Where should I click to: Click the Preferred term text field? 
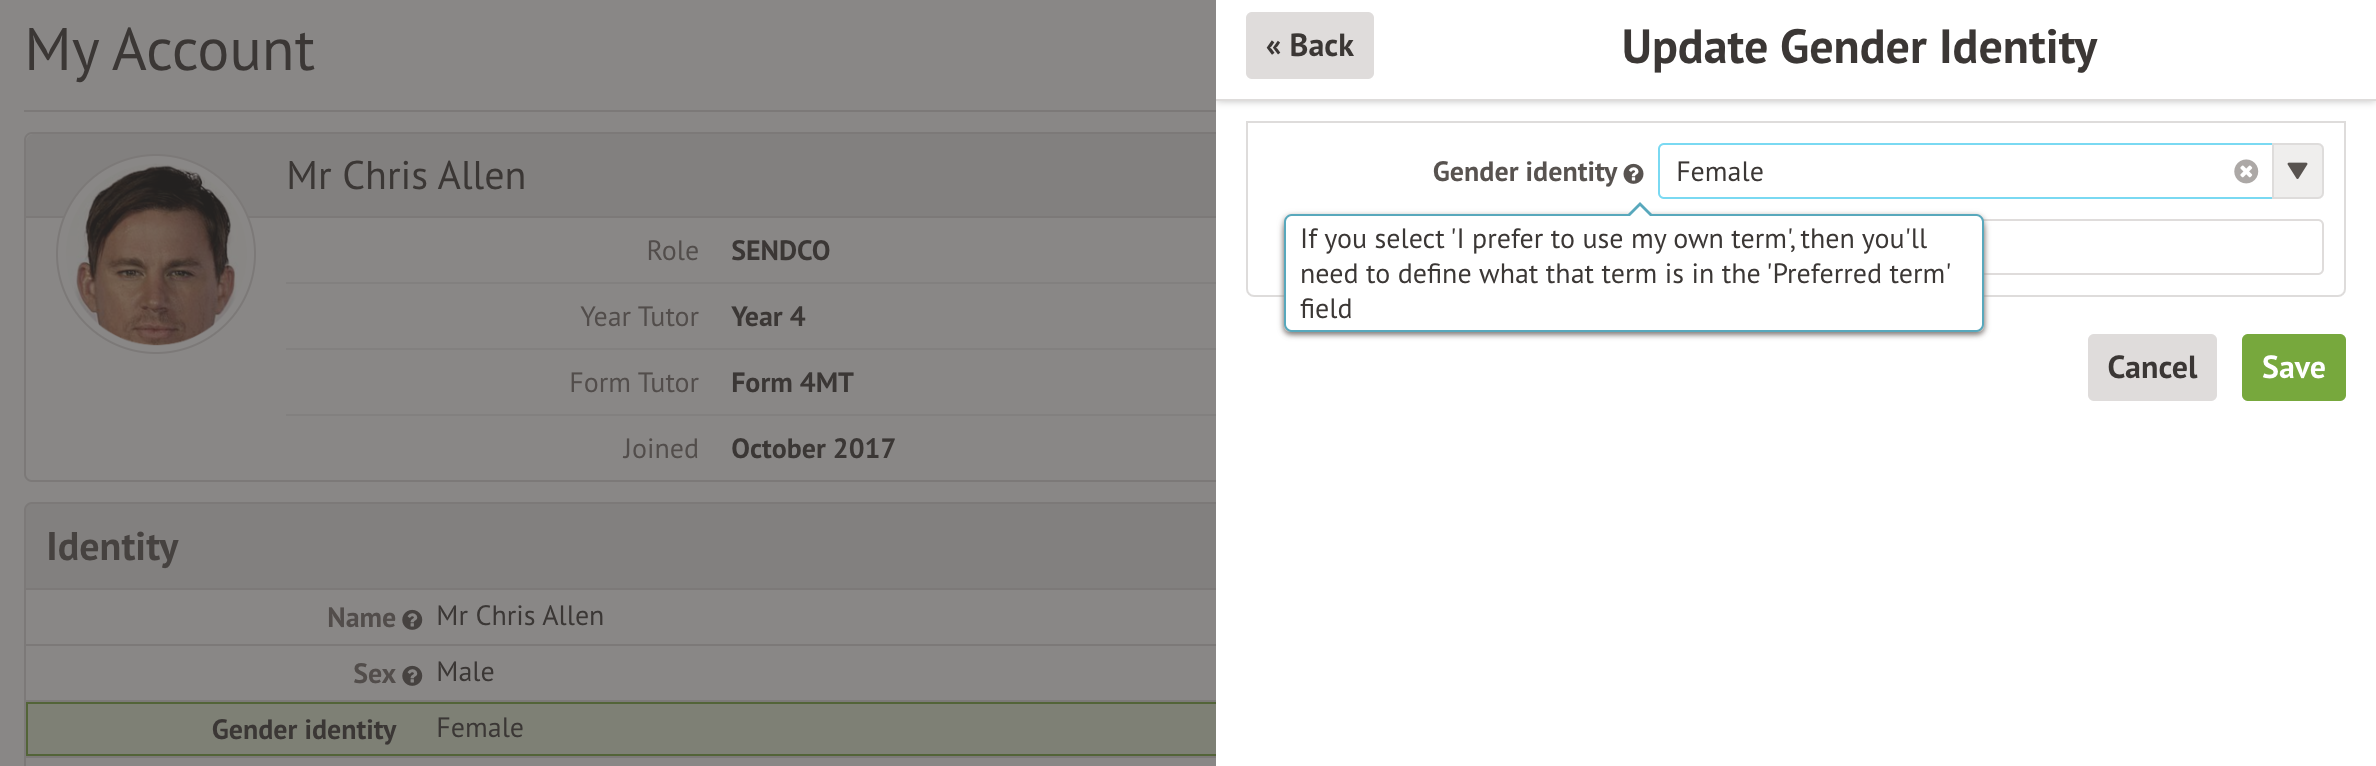tap(2150, 247)
